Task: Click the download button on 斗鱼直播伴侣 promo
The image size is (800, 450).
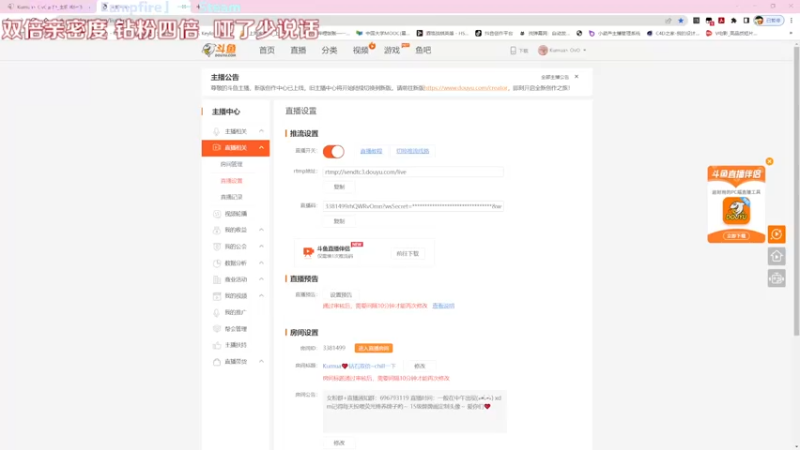Action: click(x=736, y=236)
